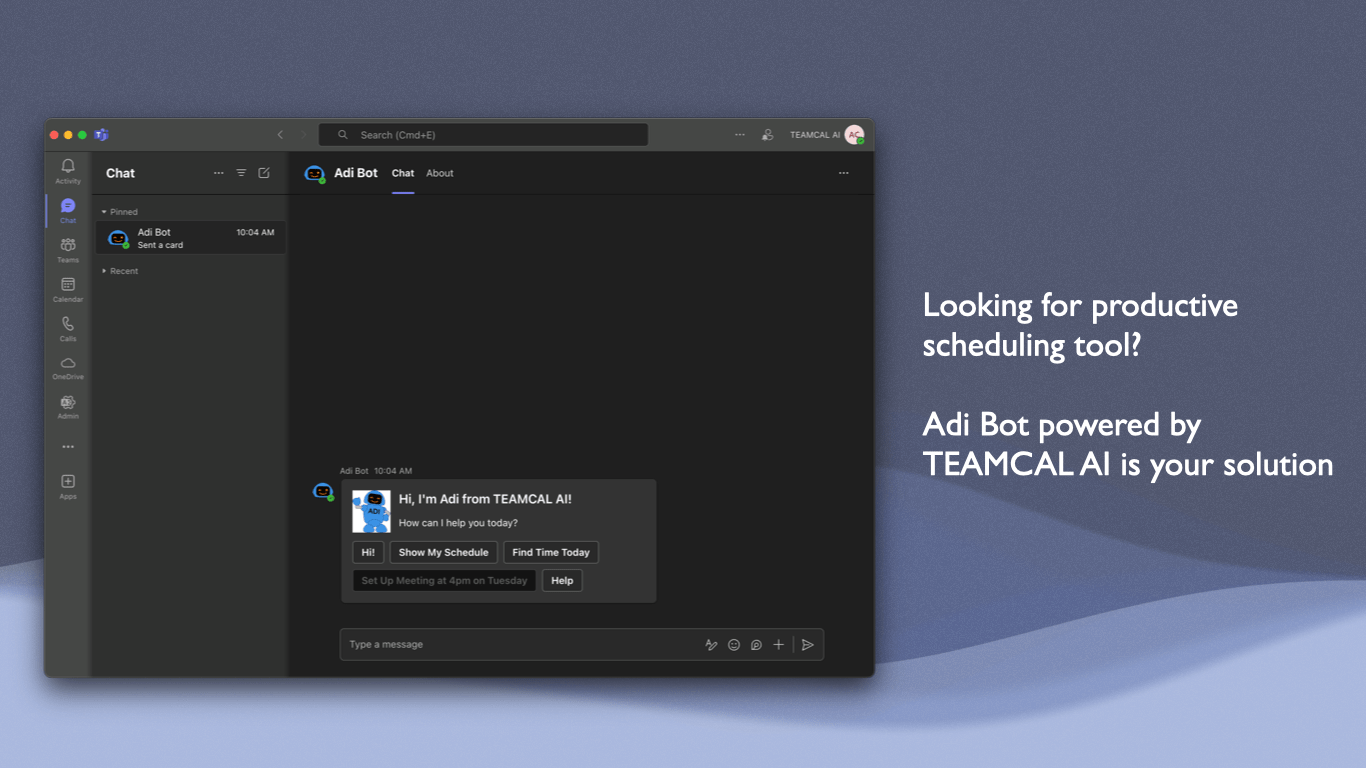The image size is (1366, 768).
Task: Open the Apps store
Action: 68,486
